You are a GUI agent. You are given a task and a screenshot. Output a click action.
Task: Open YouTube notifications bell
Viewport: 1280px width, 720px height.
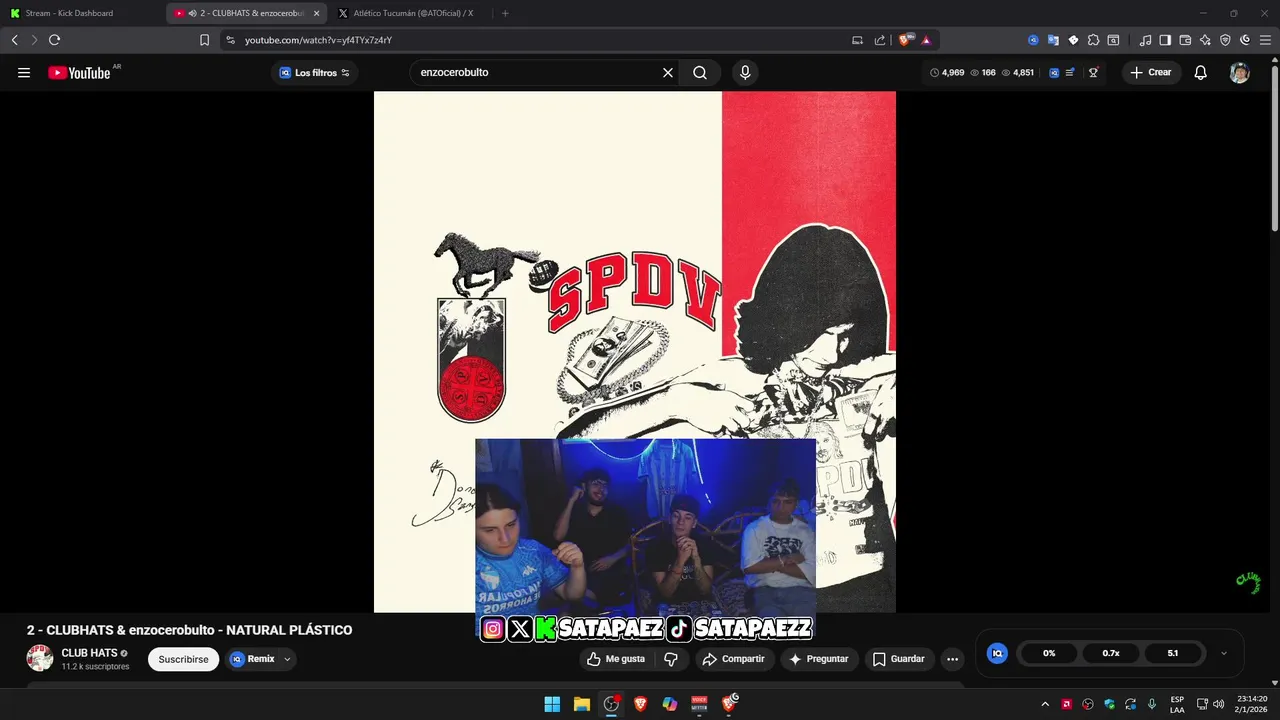(x=1201, y=73)
